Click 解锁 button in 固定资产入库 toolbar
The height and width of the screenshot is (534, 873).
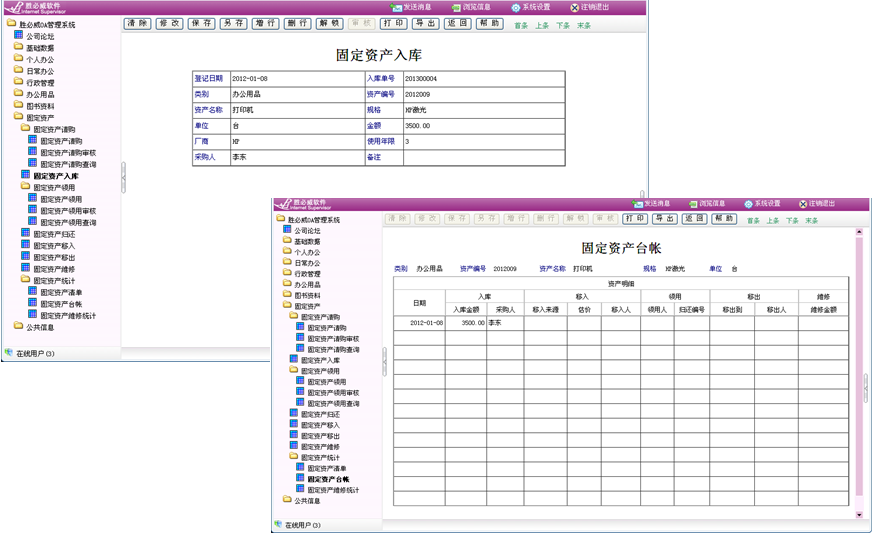click(x=330, y=23)
